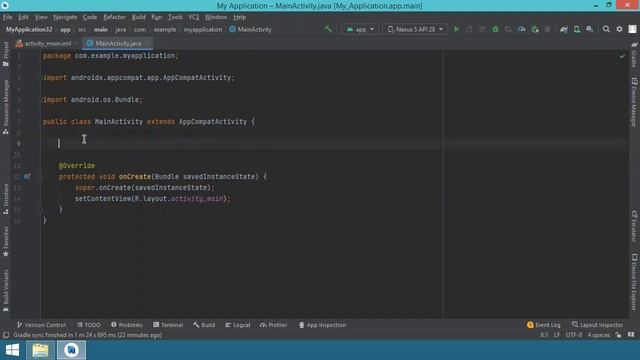Run the app with the green play icon
The width and height of the screenshot is (640, 360).
point(456,29)
